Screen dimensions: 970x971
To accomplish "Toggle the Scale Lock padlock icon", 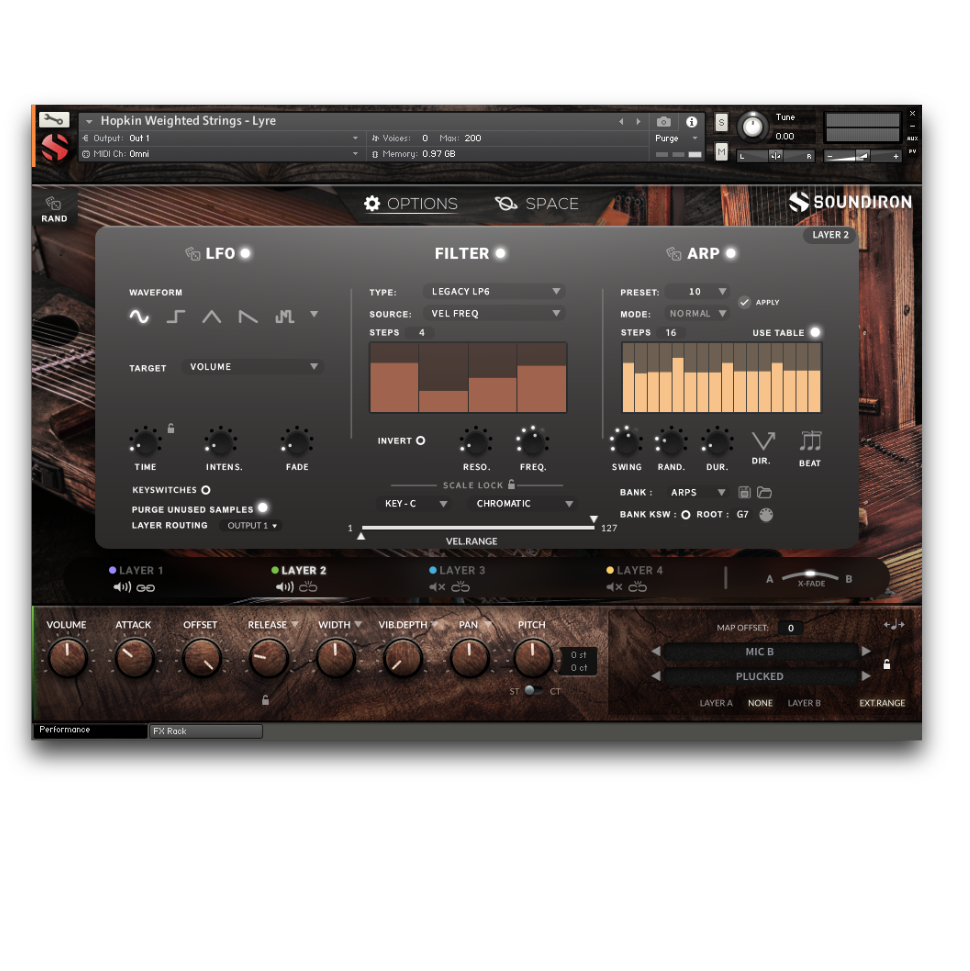I will (x=511, y=484).
